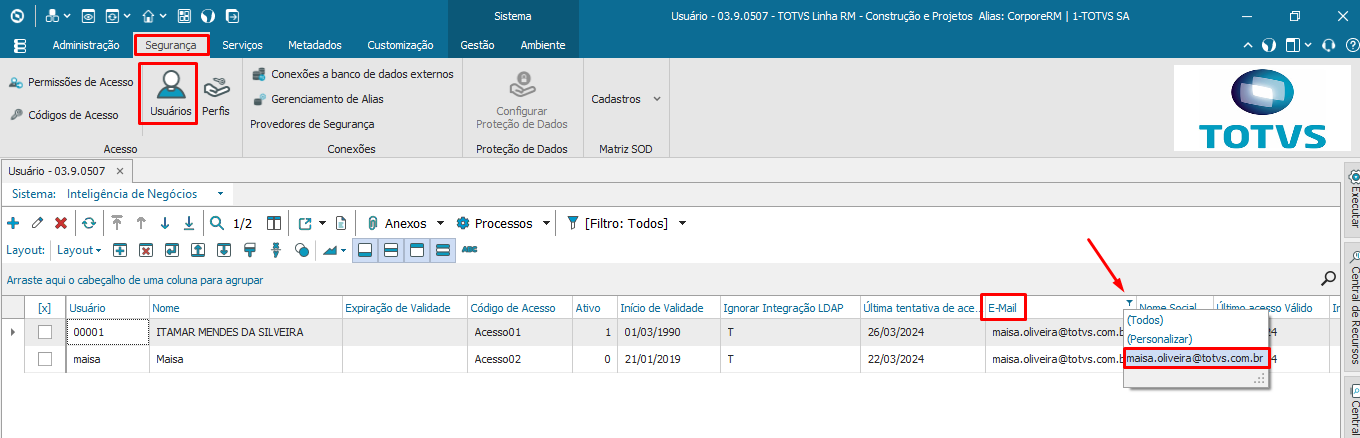Toggle first panel layout button (bottom band)

tap(366, 250)
